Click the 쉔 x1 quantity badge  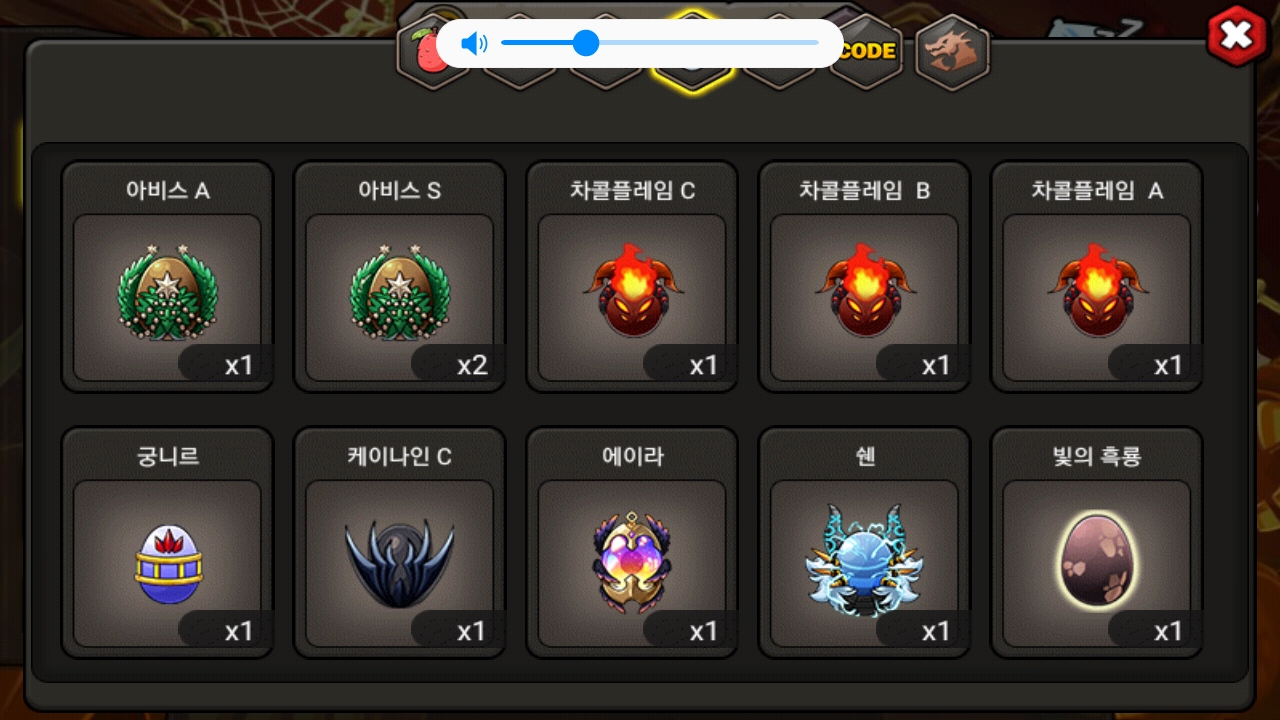click(x=922, y=630)
